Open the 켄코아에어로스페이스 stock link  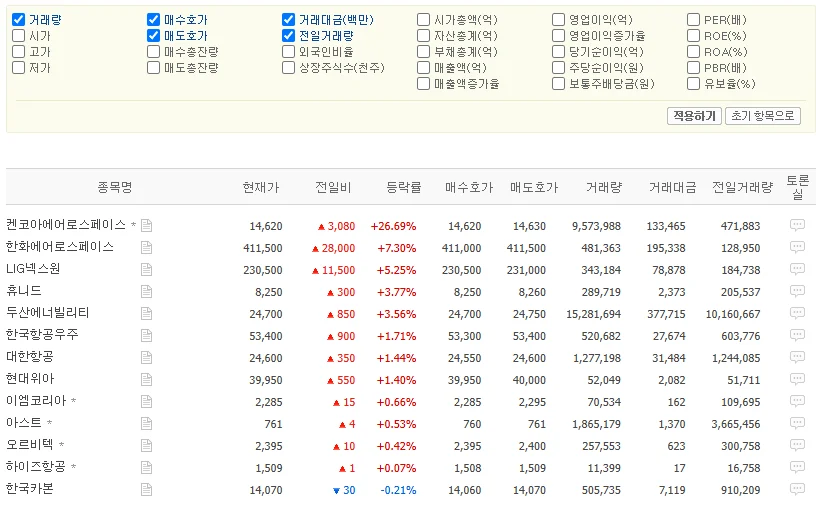click(x=66, y=224)
